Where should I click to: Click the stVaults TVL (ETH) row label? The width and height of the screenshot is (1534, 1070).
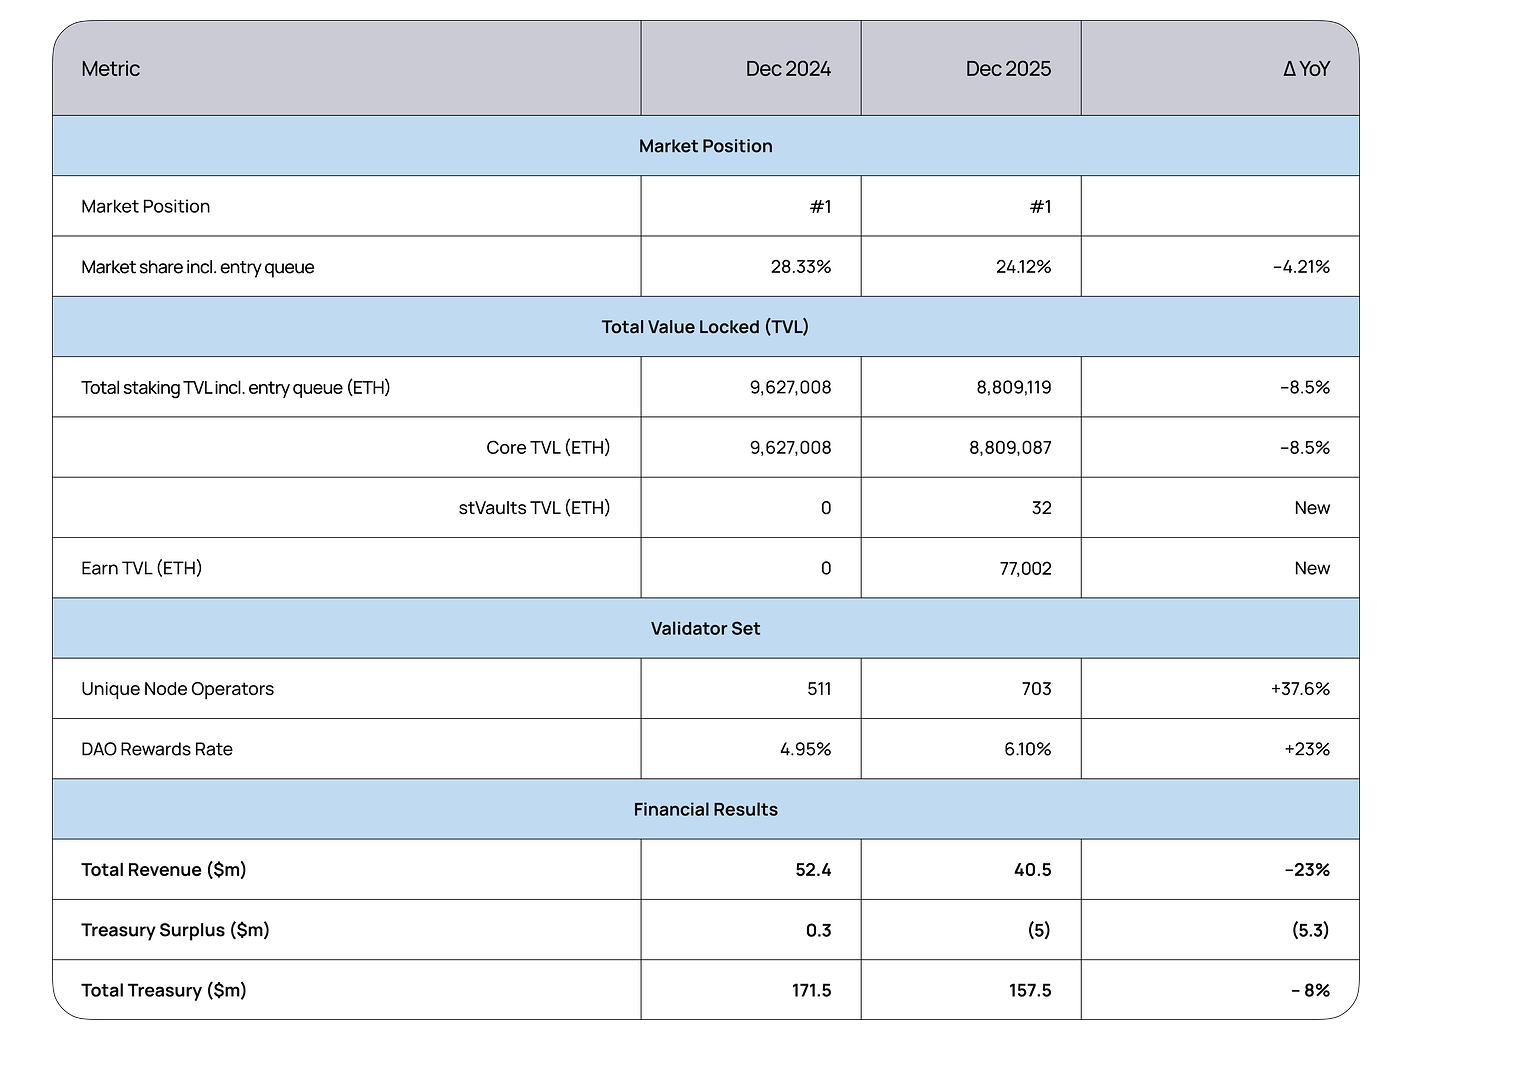pyautogui.click(x=534, y=508)
